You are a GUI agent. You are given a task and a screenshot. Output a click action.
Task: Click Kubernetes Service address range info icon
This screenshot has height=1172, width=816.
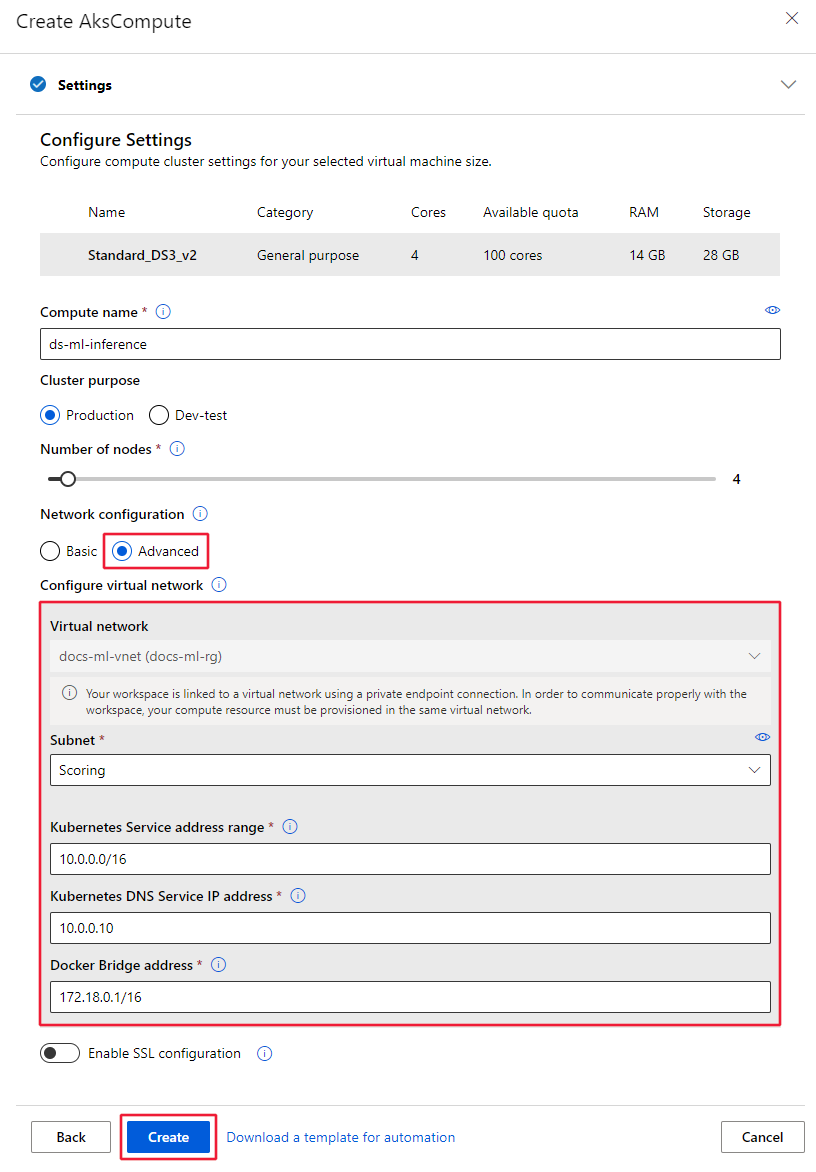[290, 827]
